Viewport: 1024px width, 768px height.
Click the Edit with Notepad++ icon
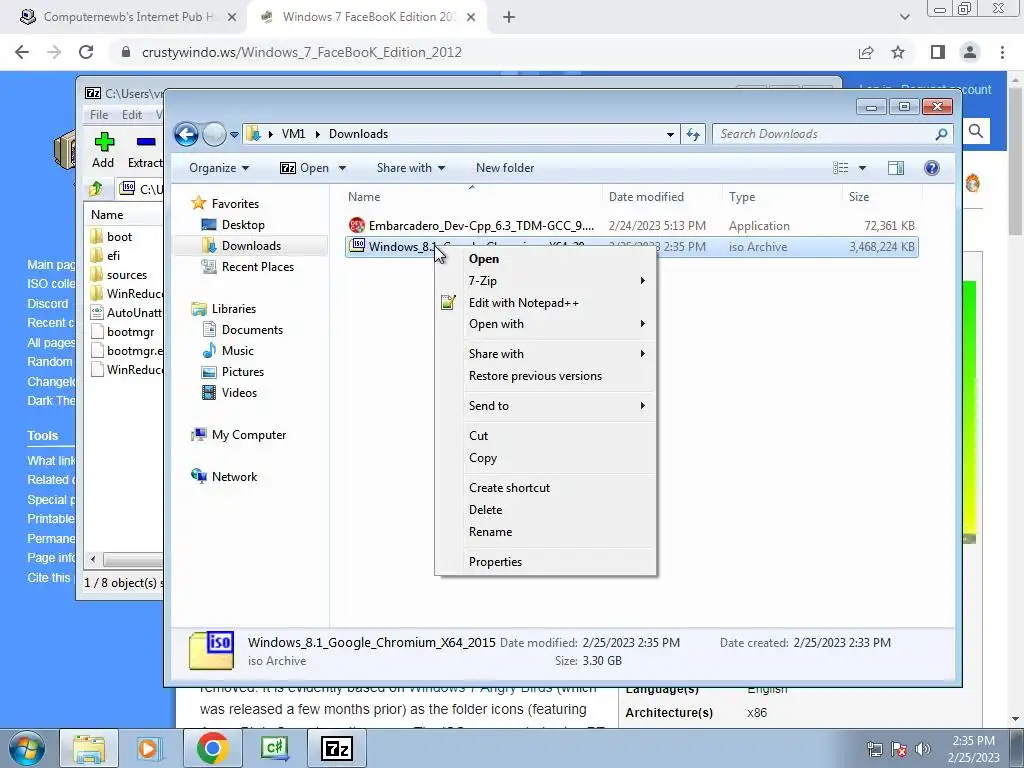(x=448, y=302)
